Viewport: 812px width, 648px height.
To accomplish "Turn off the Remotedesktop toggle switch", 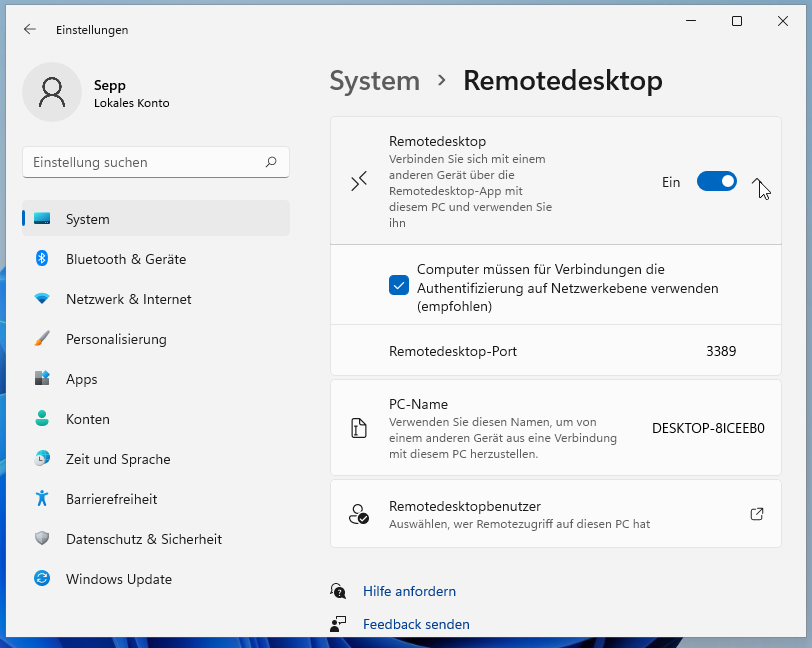I will pyautogui.click(x=717, y=181).
